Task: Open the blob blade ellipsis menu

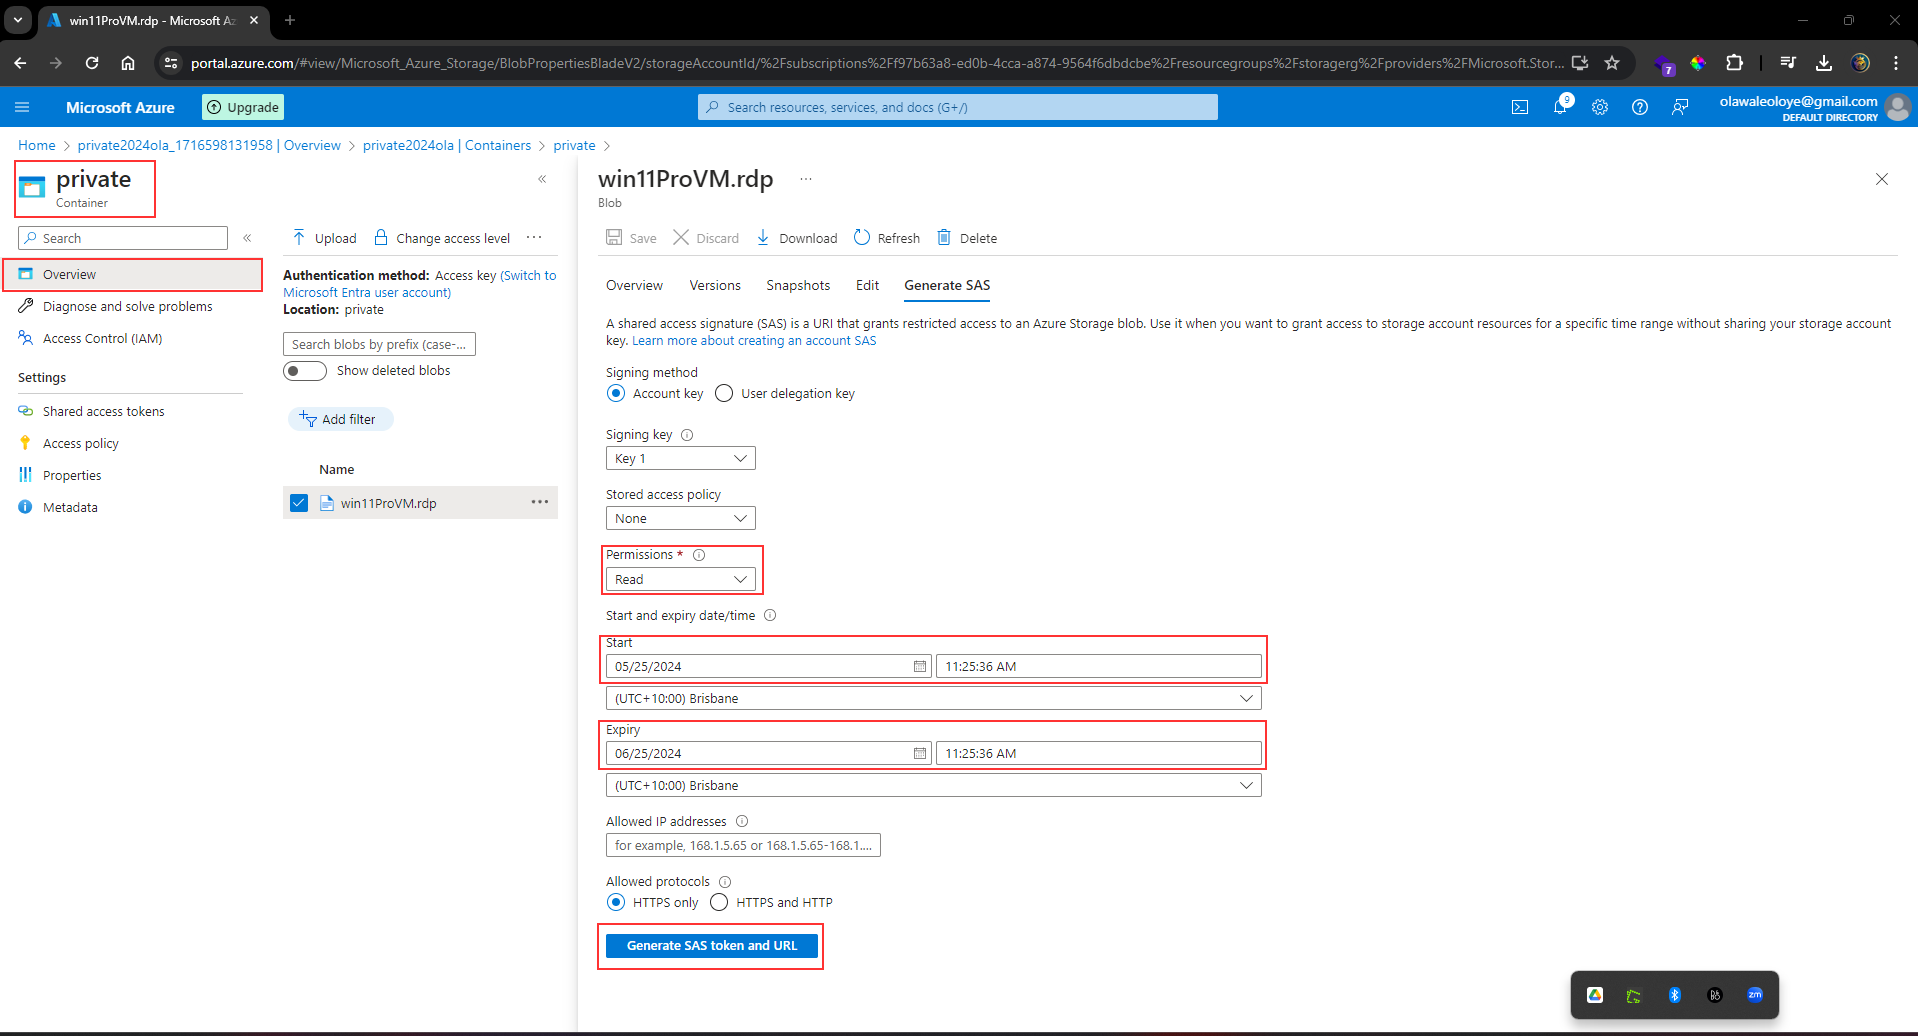Action: click(x=806, y=179)
